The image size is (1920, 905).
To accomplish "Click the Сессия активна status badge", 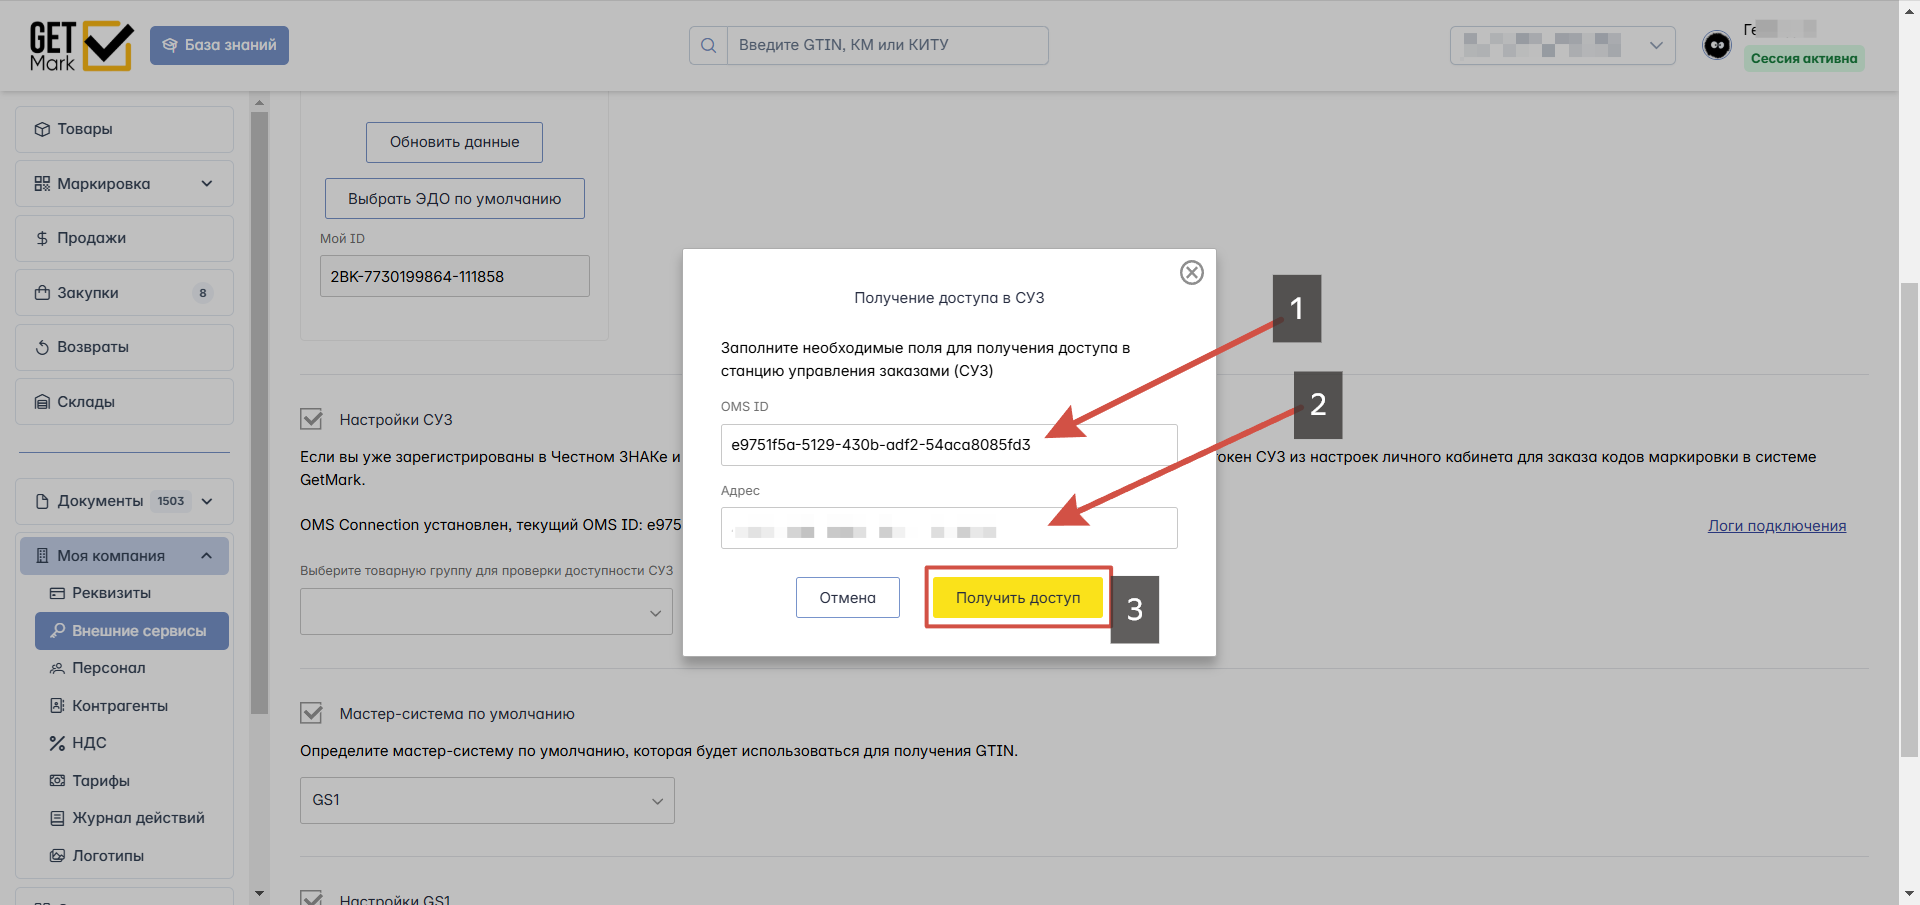I will [1804, 58].
